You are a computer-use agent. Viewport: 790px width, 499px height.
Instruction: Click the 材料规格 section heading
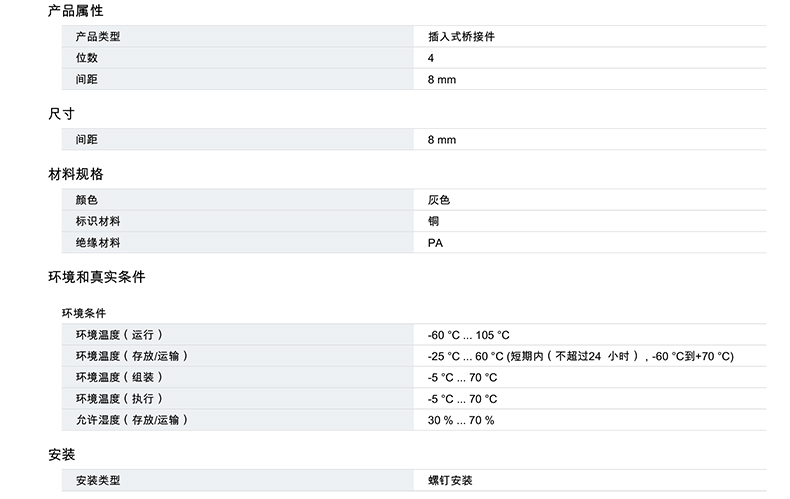[75, 173]
